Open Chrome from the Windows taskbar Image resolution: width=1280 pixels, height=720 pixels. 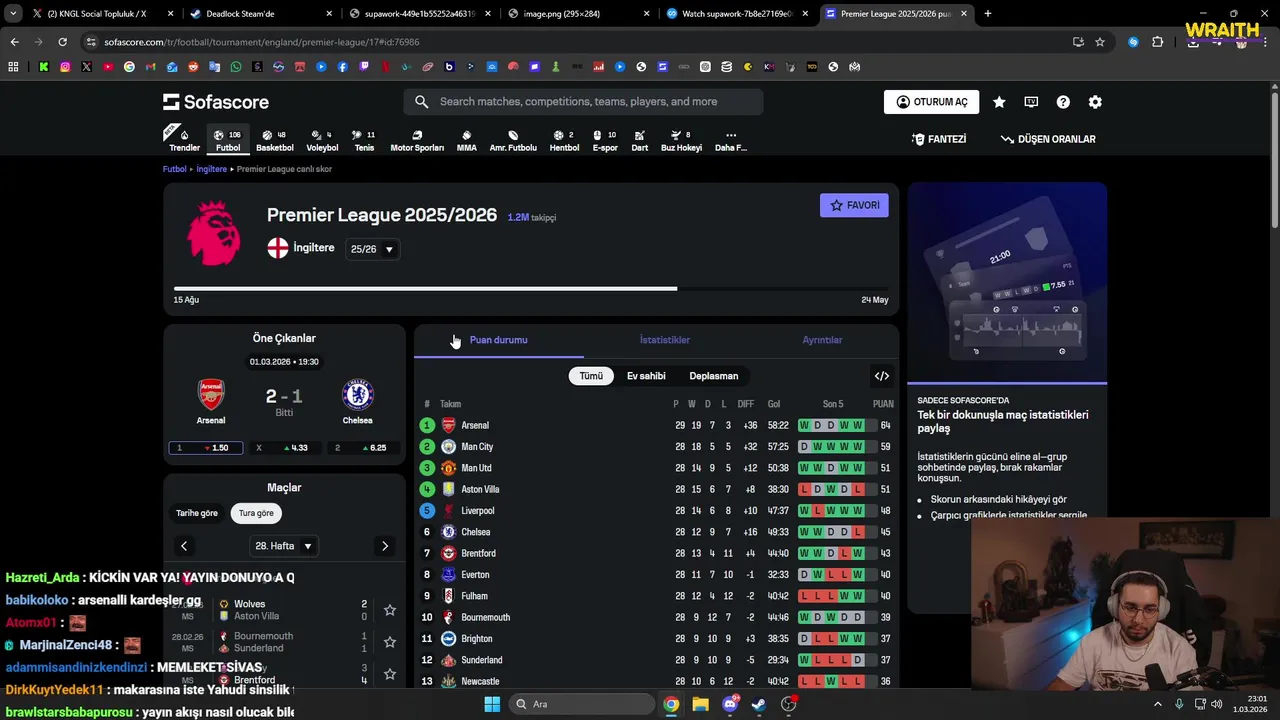point(671,704)
